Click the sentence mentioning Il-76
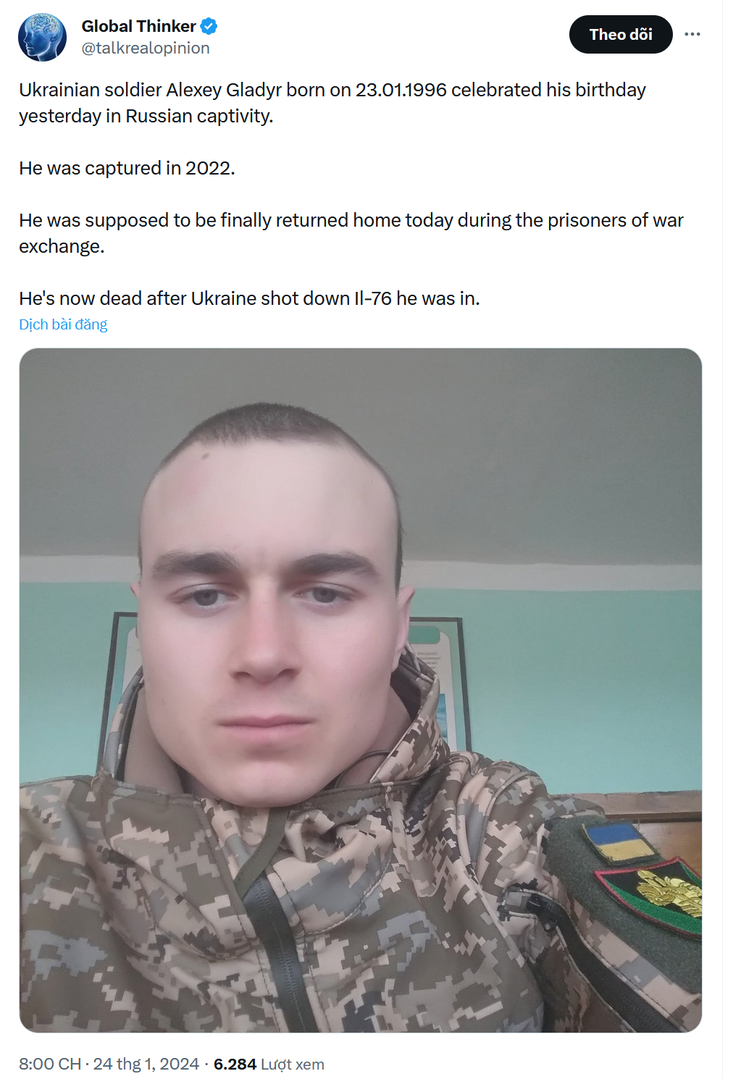This screenshot has height=1079, width=733. [249, 298]
